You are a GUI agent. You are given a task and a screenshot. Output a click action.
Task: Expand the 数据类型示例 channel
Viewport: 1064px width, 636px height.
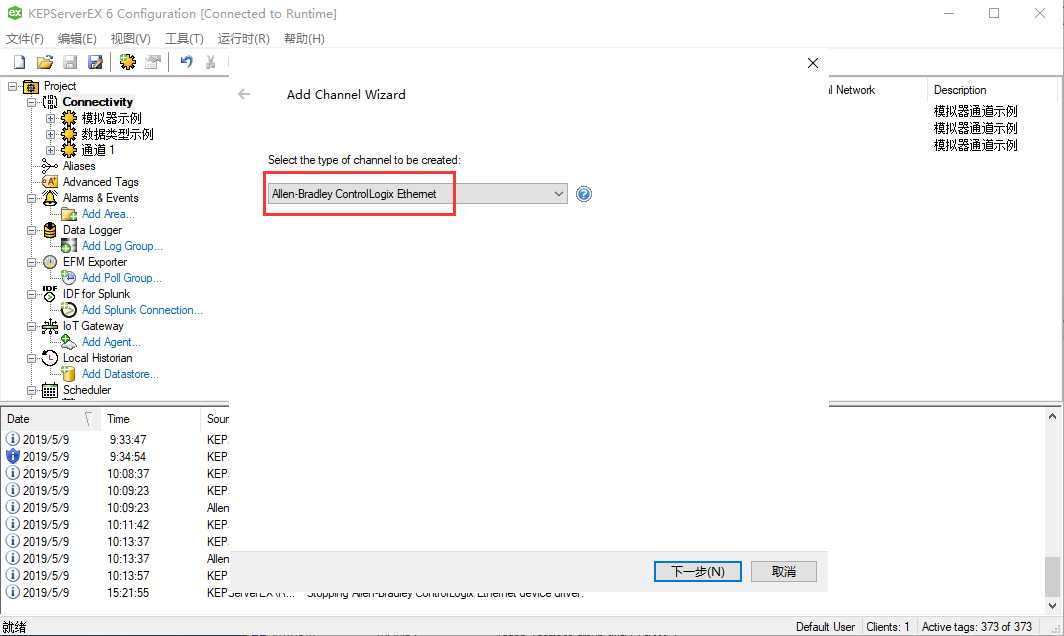coord(50,134)
